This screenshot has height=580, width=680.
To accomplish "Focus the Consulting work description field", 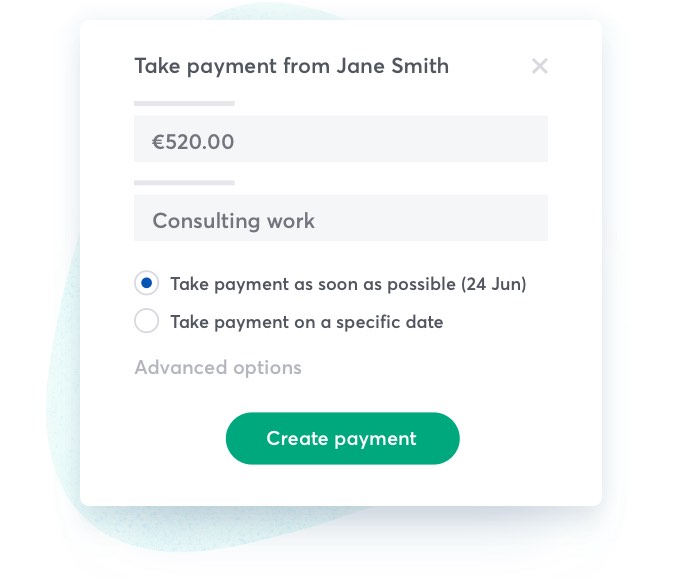I will tap(340, 218).
